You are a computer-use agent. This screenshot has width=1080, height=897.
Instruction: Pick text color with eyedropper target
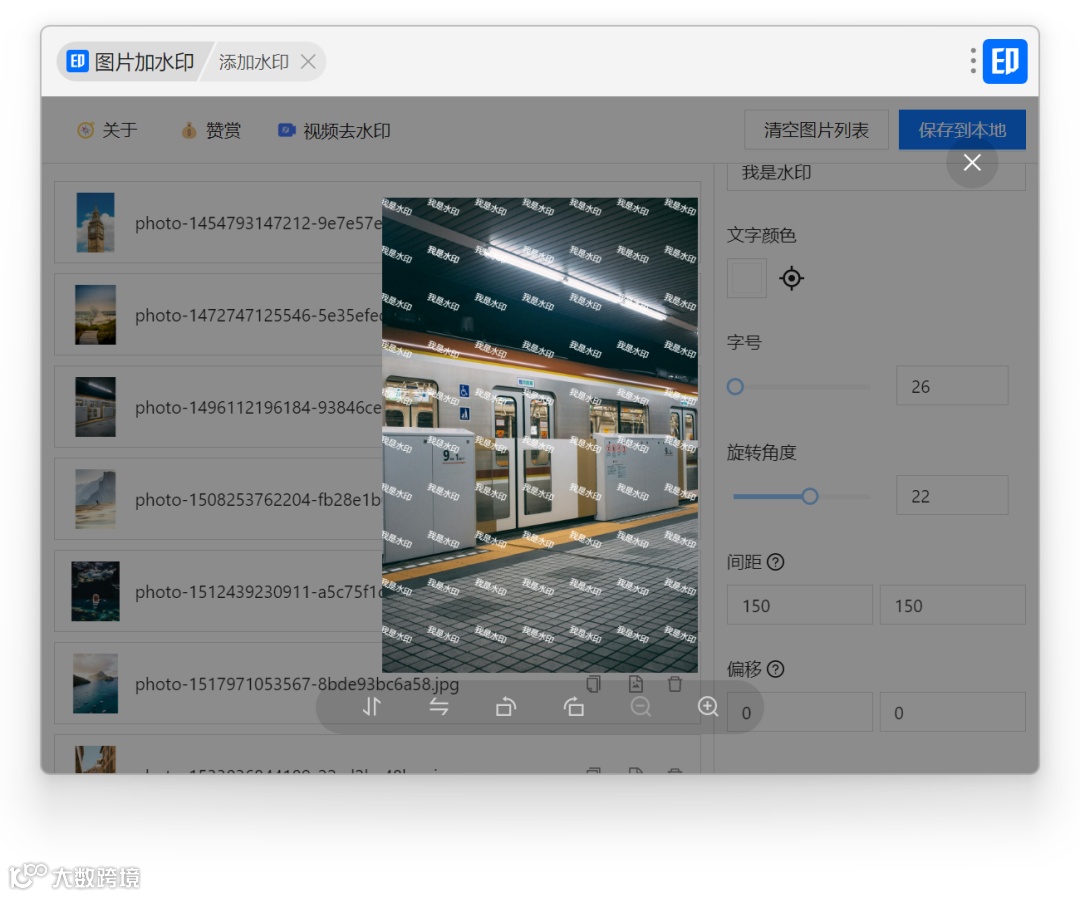tap(791, 278)
